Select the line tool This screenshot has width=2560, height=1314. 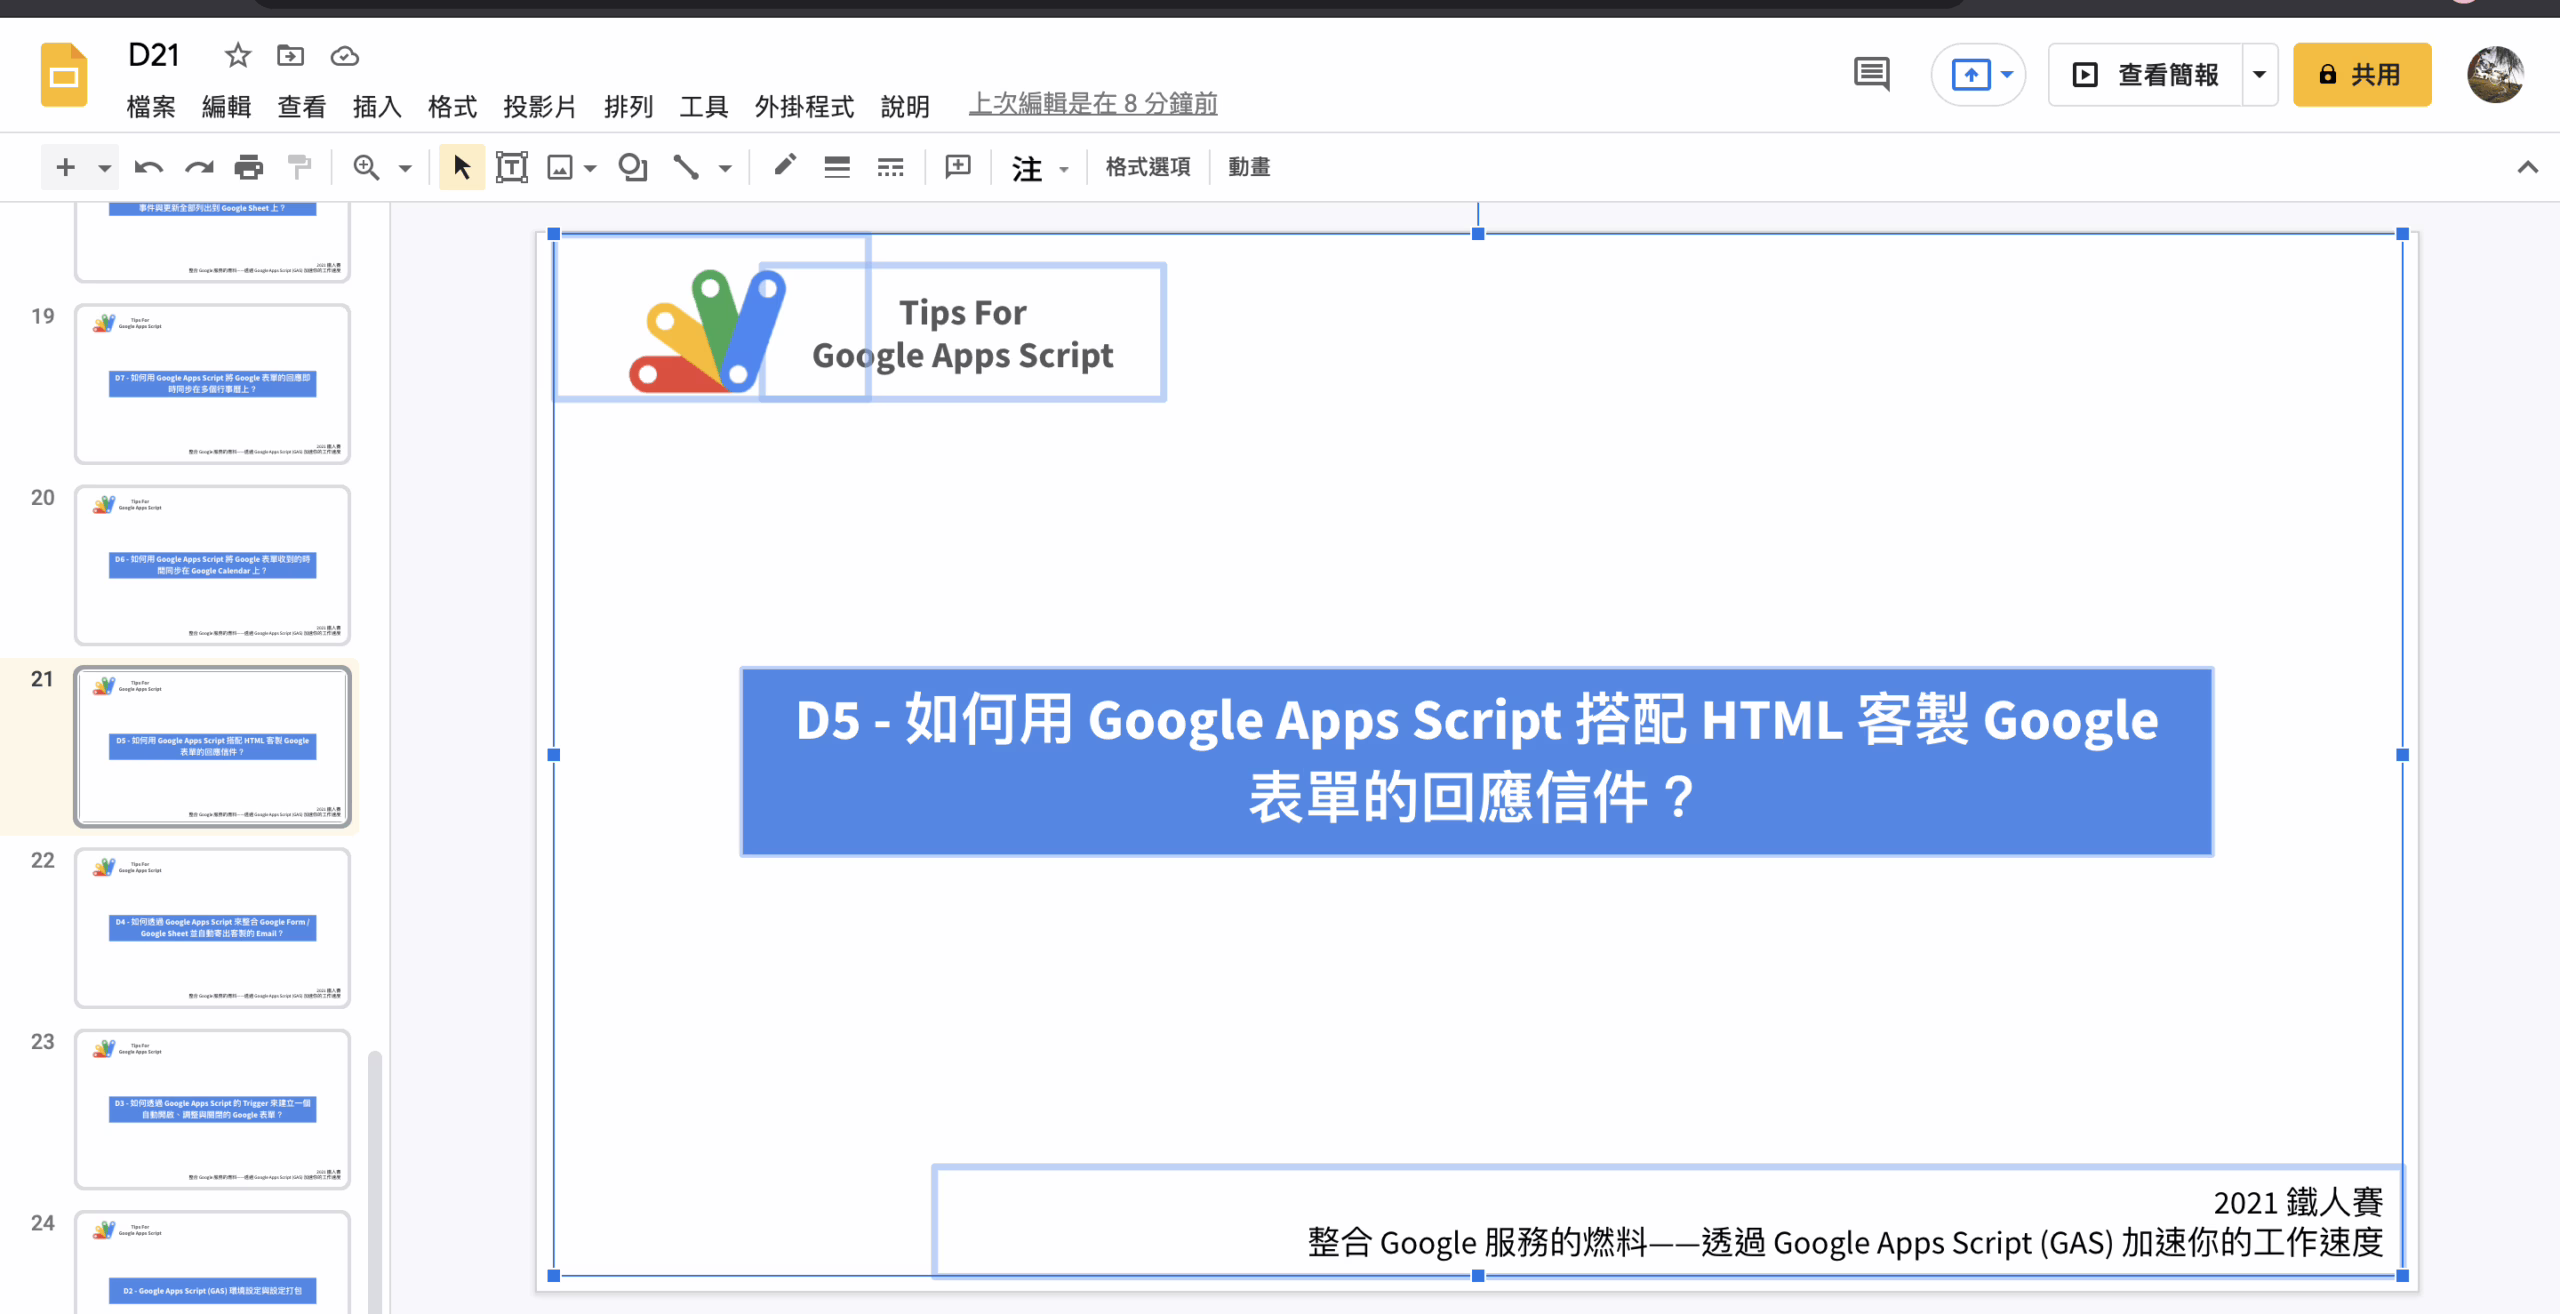coord(686,167)
